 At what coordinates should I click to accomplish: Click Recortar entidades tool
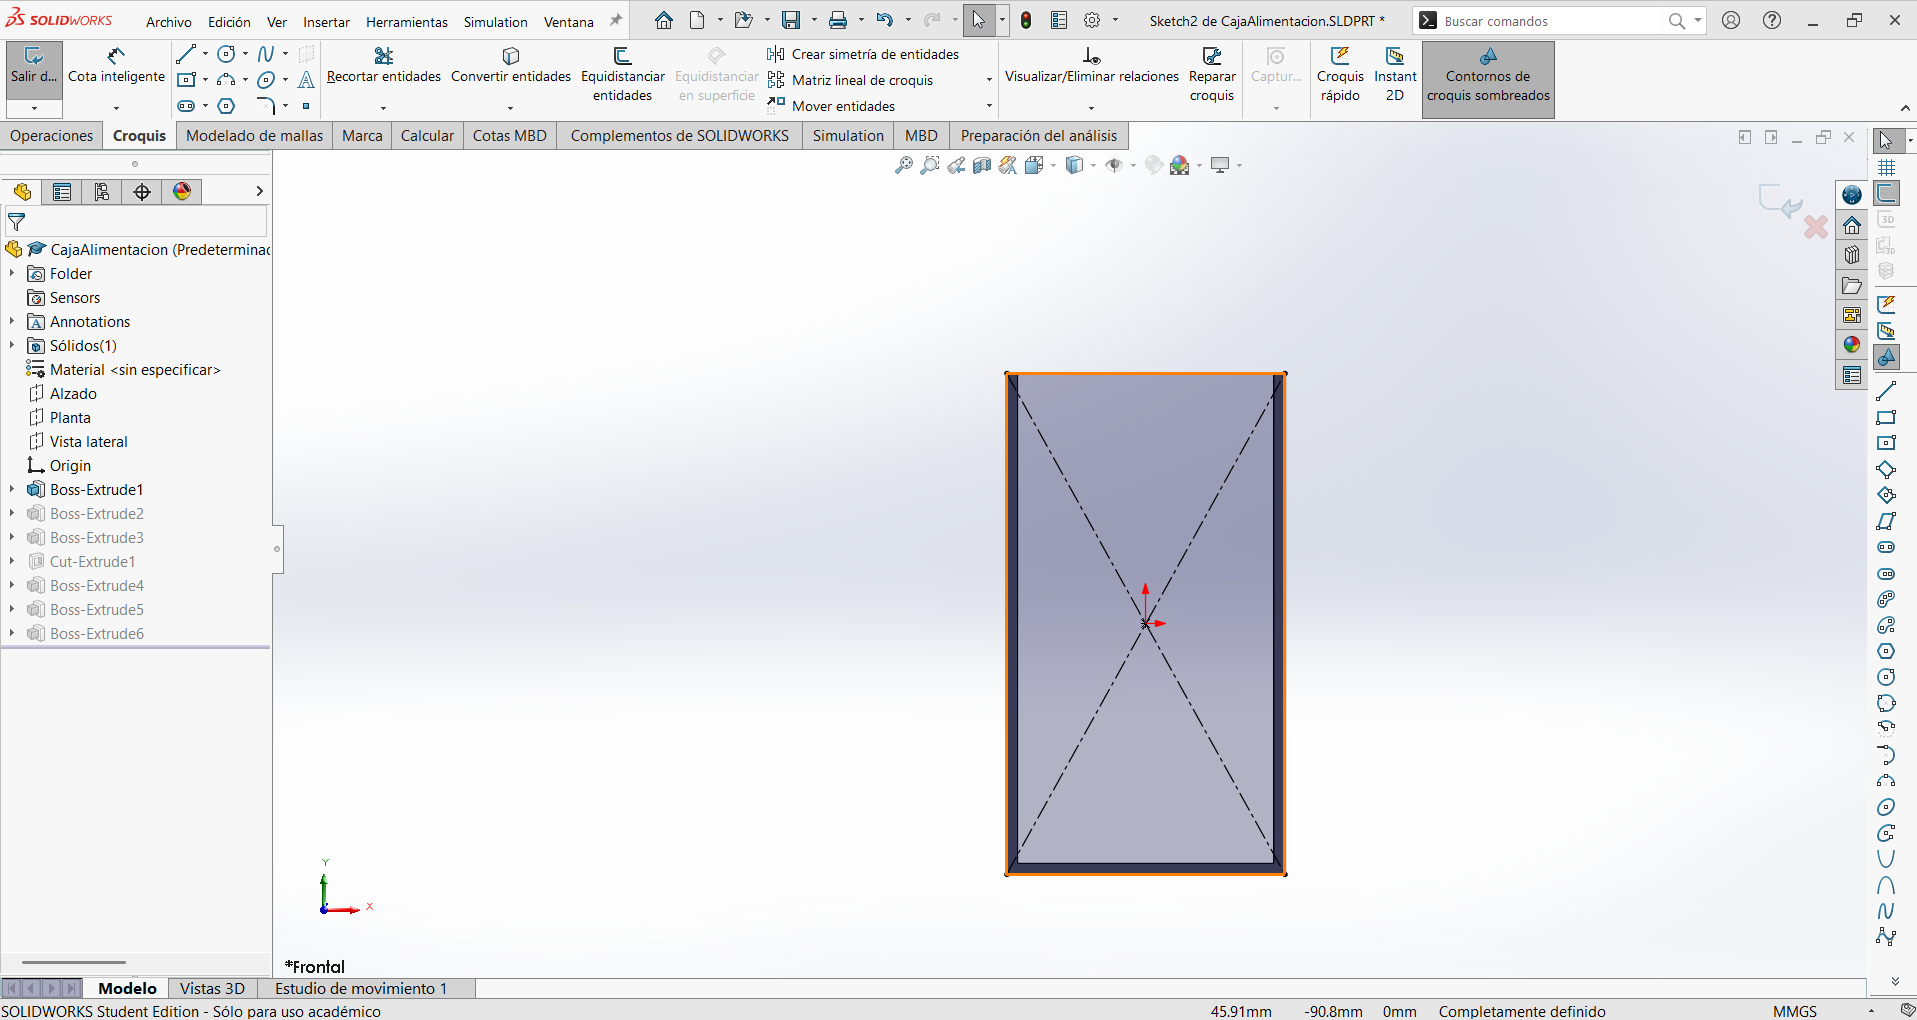click(x=384, y=66)
